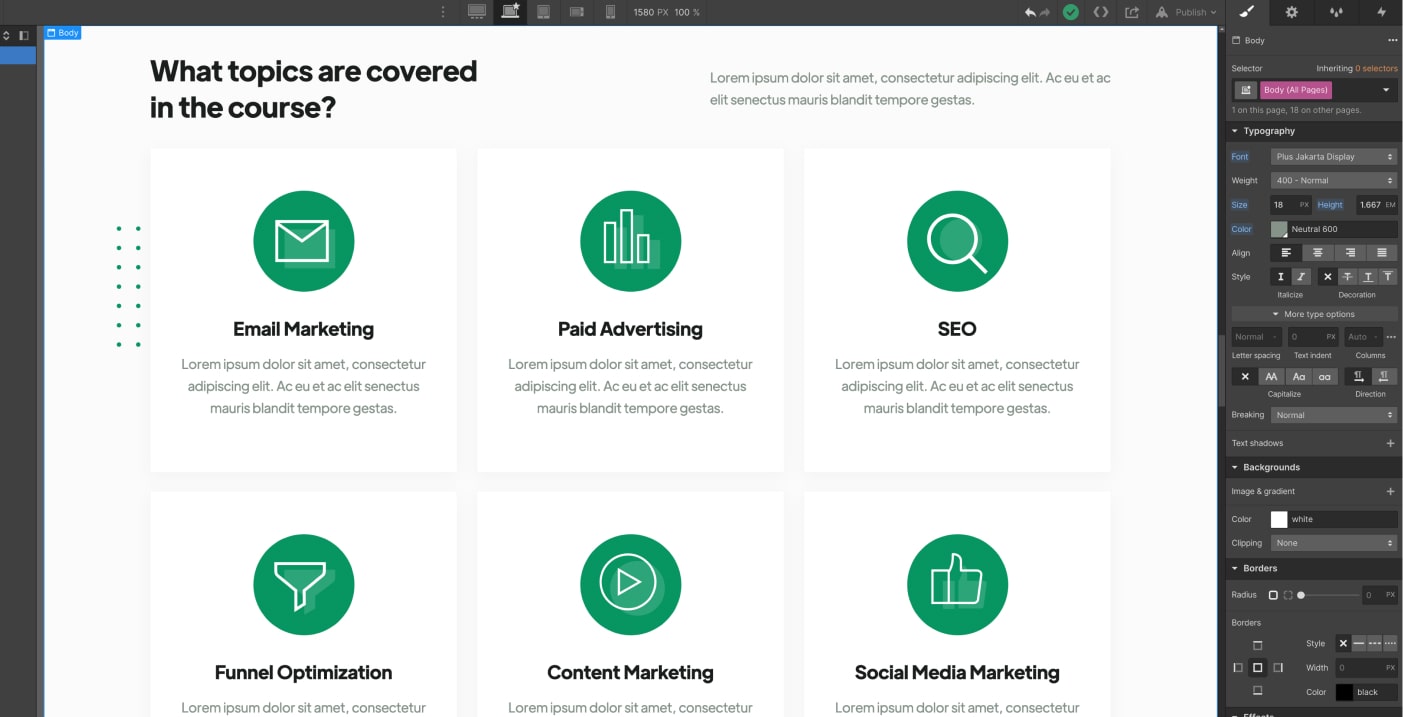The height and width of the screenshot is (717, 1403).
Task: Switch to the Style panel tab
Action: [x=1247, y=12]
